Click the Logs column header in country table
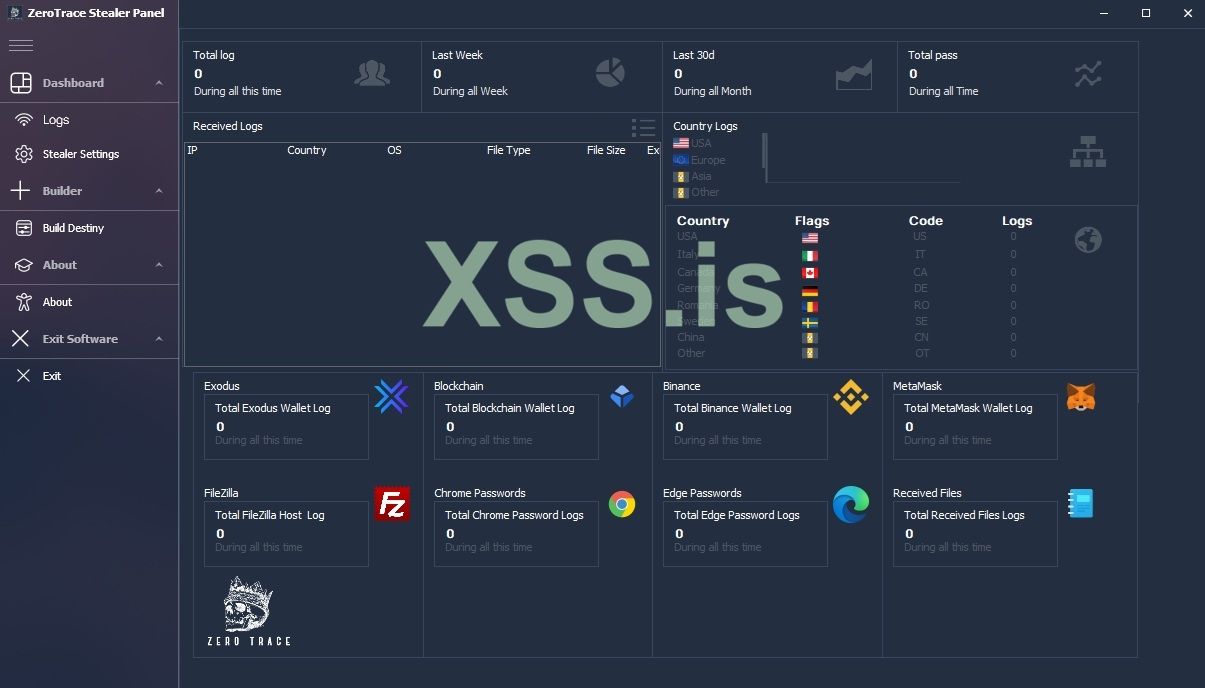The width and height of the screenshot is (1205, 688). click(x=1017, y=221)
